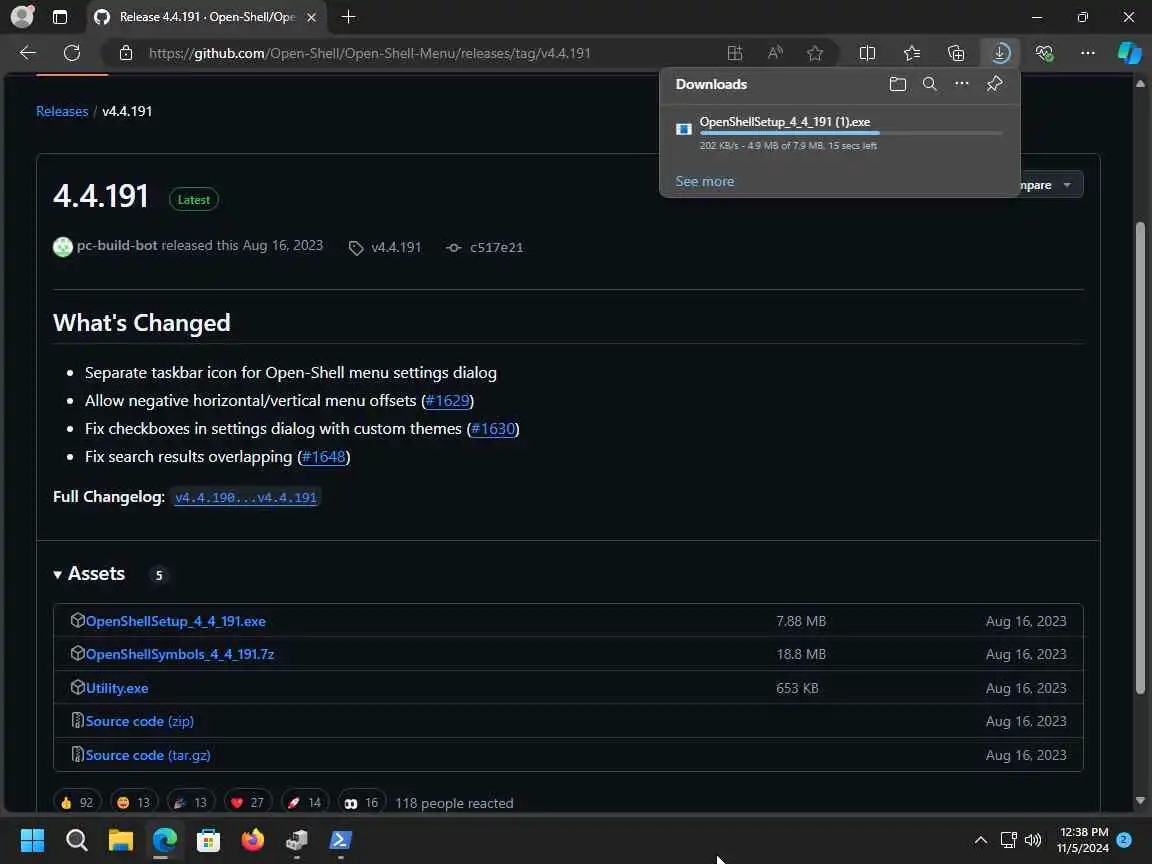This screenshot has width=1152, height=864.
Task: Click the page vertical scrollbar
Action: pos(1140,457)
